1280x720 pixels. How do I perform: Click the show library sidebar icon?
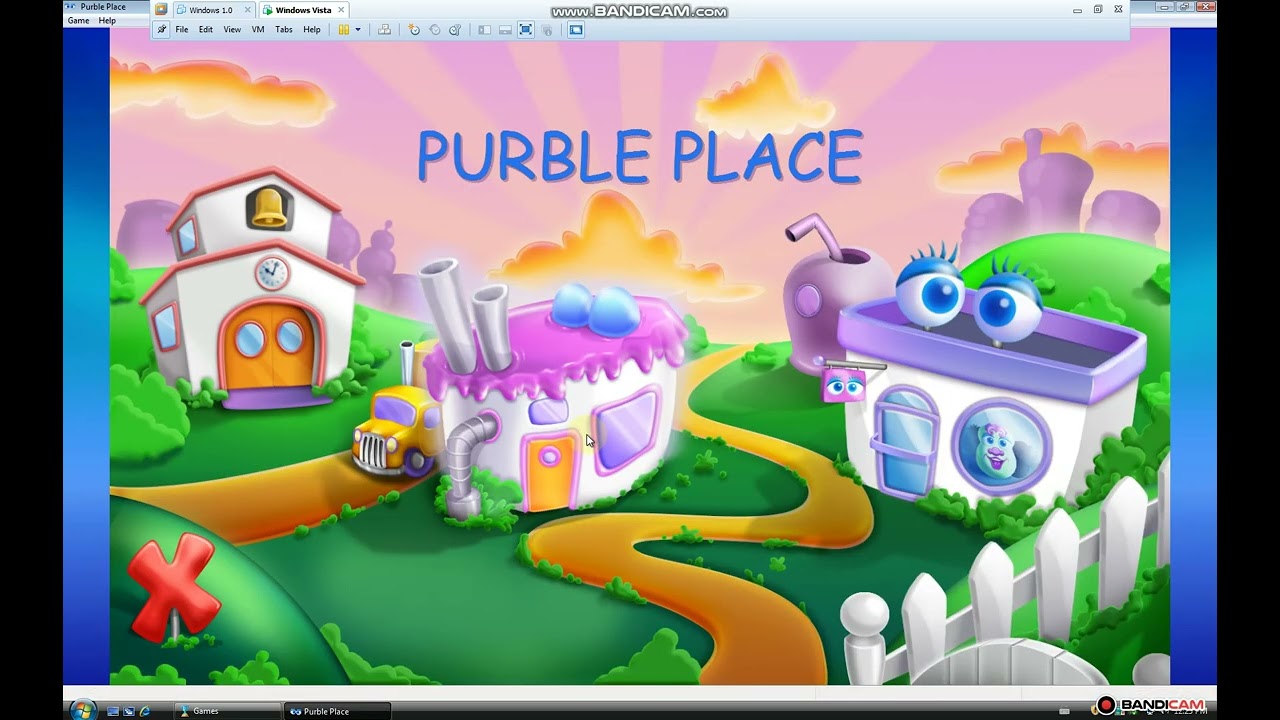tap(484, 30)
